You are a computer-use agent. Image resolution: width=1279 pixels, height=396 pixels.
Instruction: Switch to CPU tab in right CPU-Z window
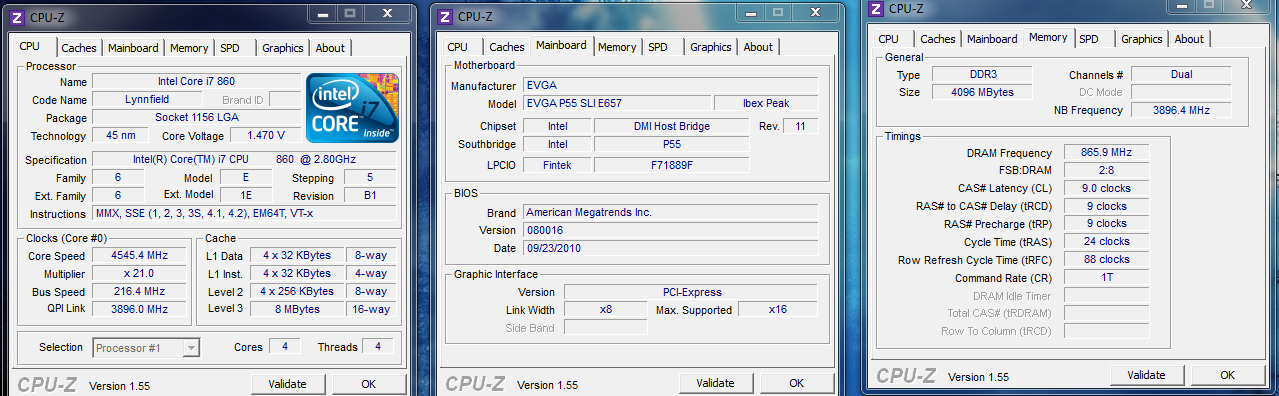tap(889, 39)
